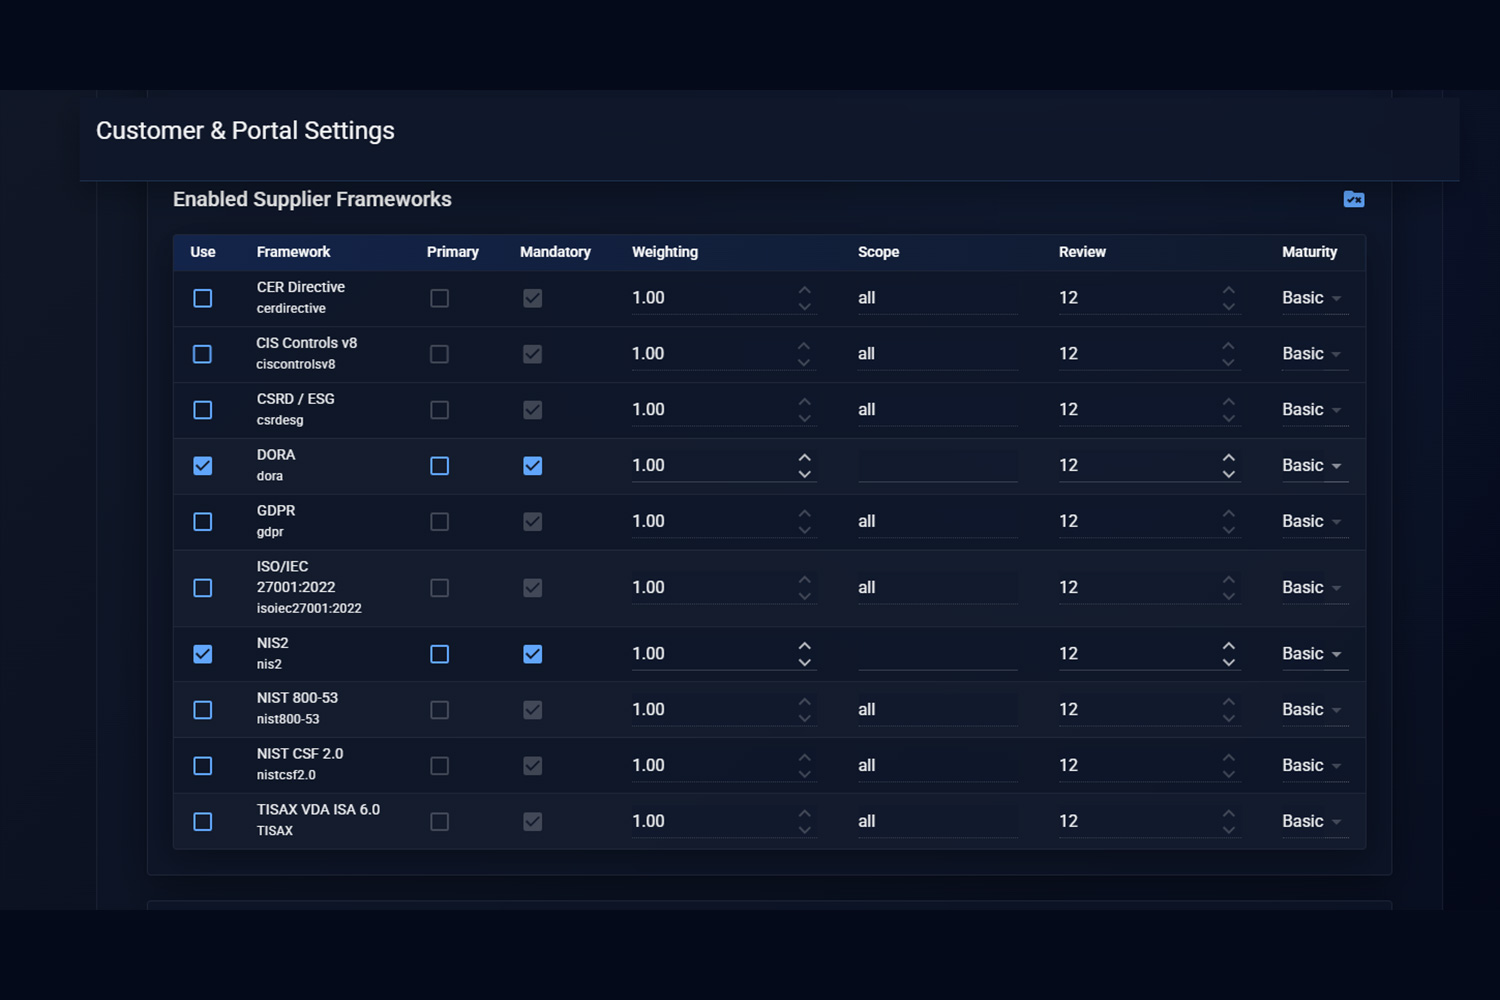Image resolution: width=1500 pixels, height=1000 pixels.
Task: Enable the Use checkbox for CER Directive
Action: 203,298
